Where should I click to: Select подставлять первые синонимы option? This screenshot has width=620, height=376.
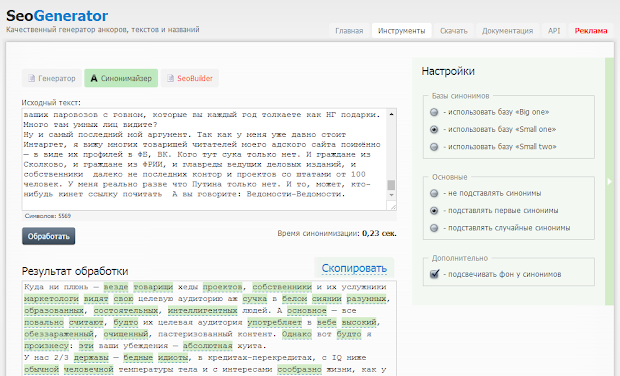tap(434, 211)
